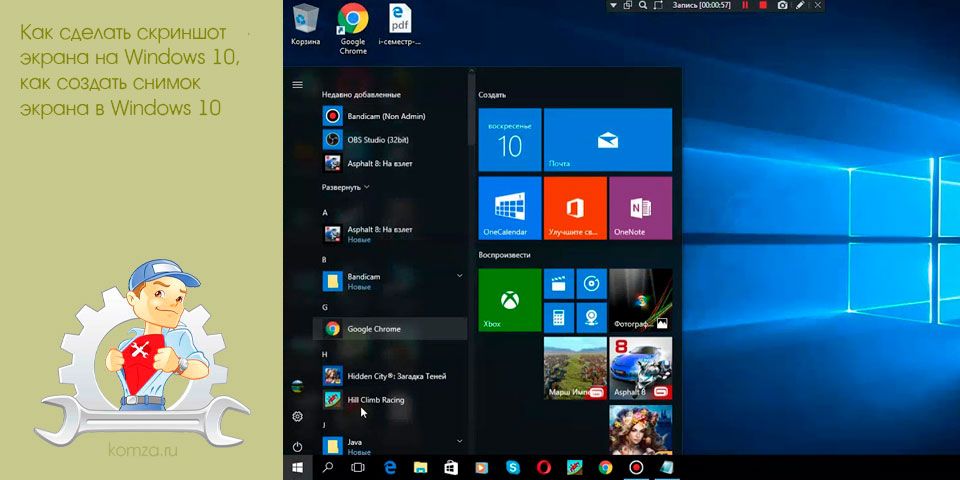
Task: Open the Groove Music disc small tile
Action: (x=591, y=283)
